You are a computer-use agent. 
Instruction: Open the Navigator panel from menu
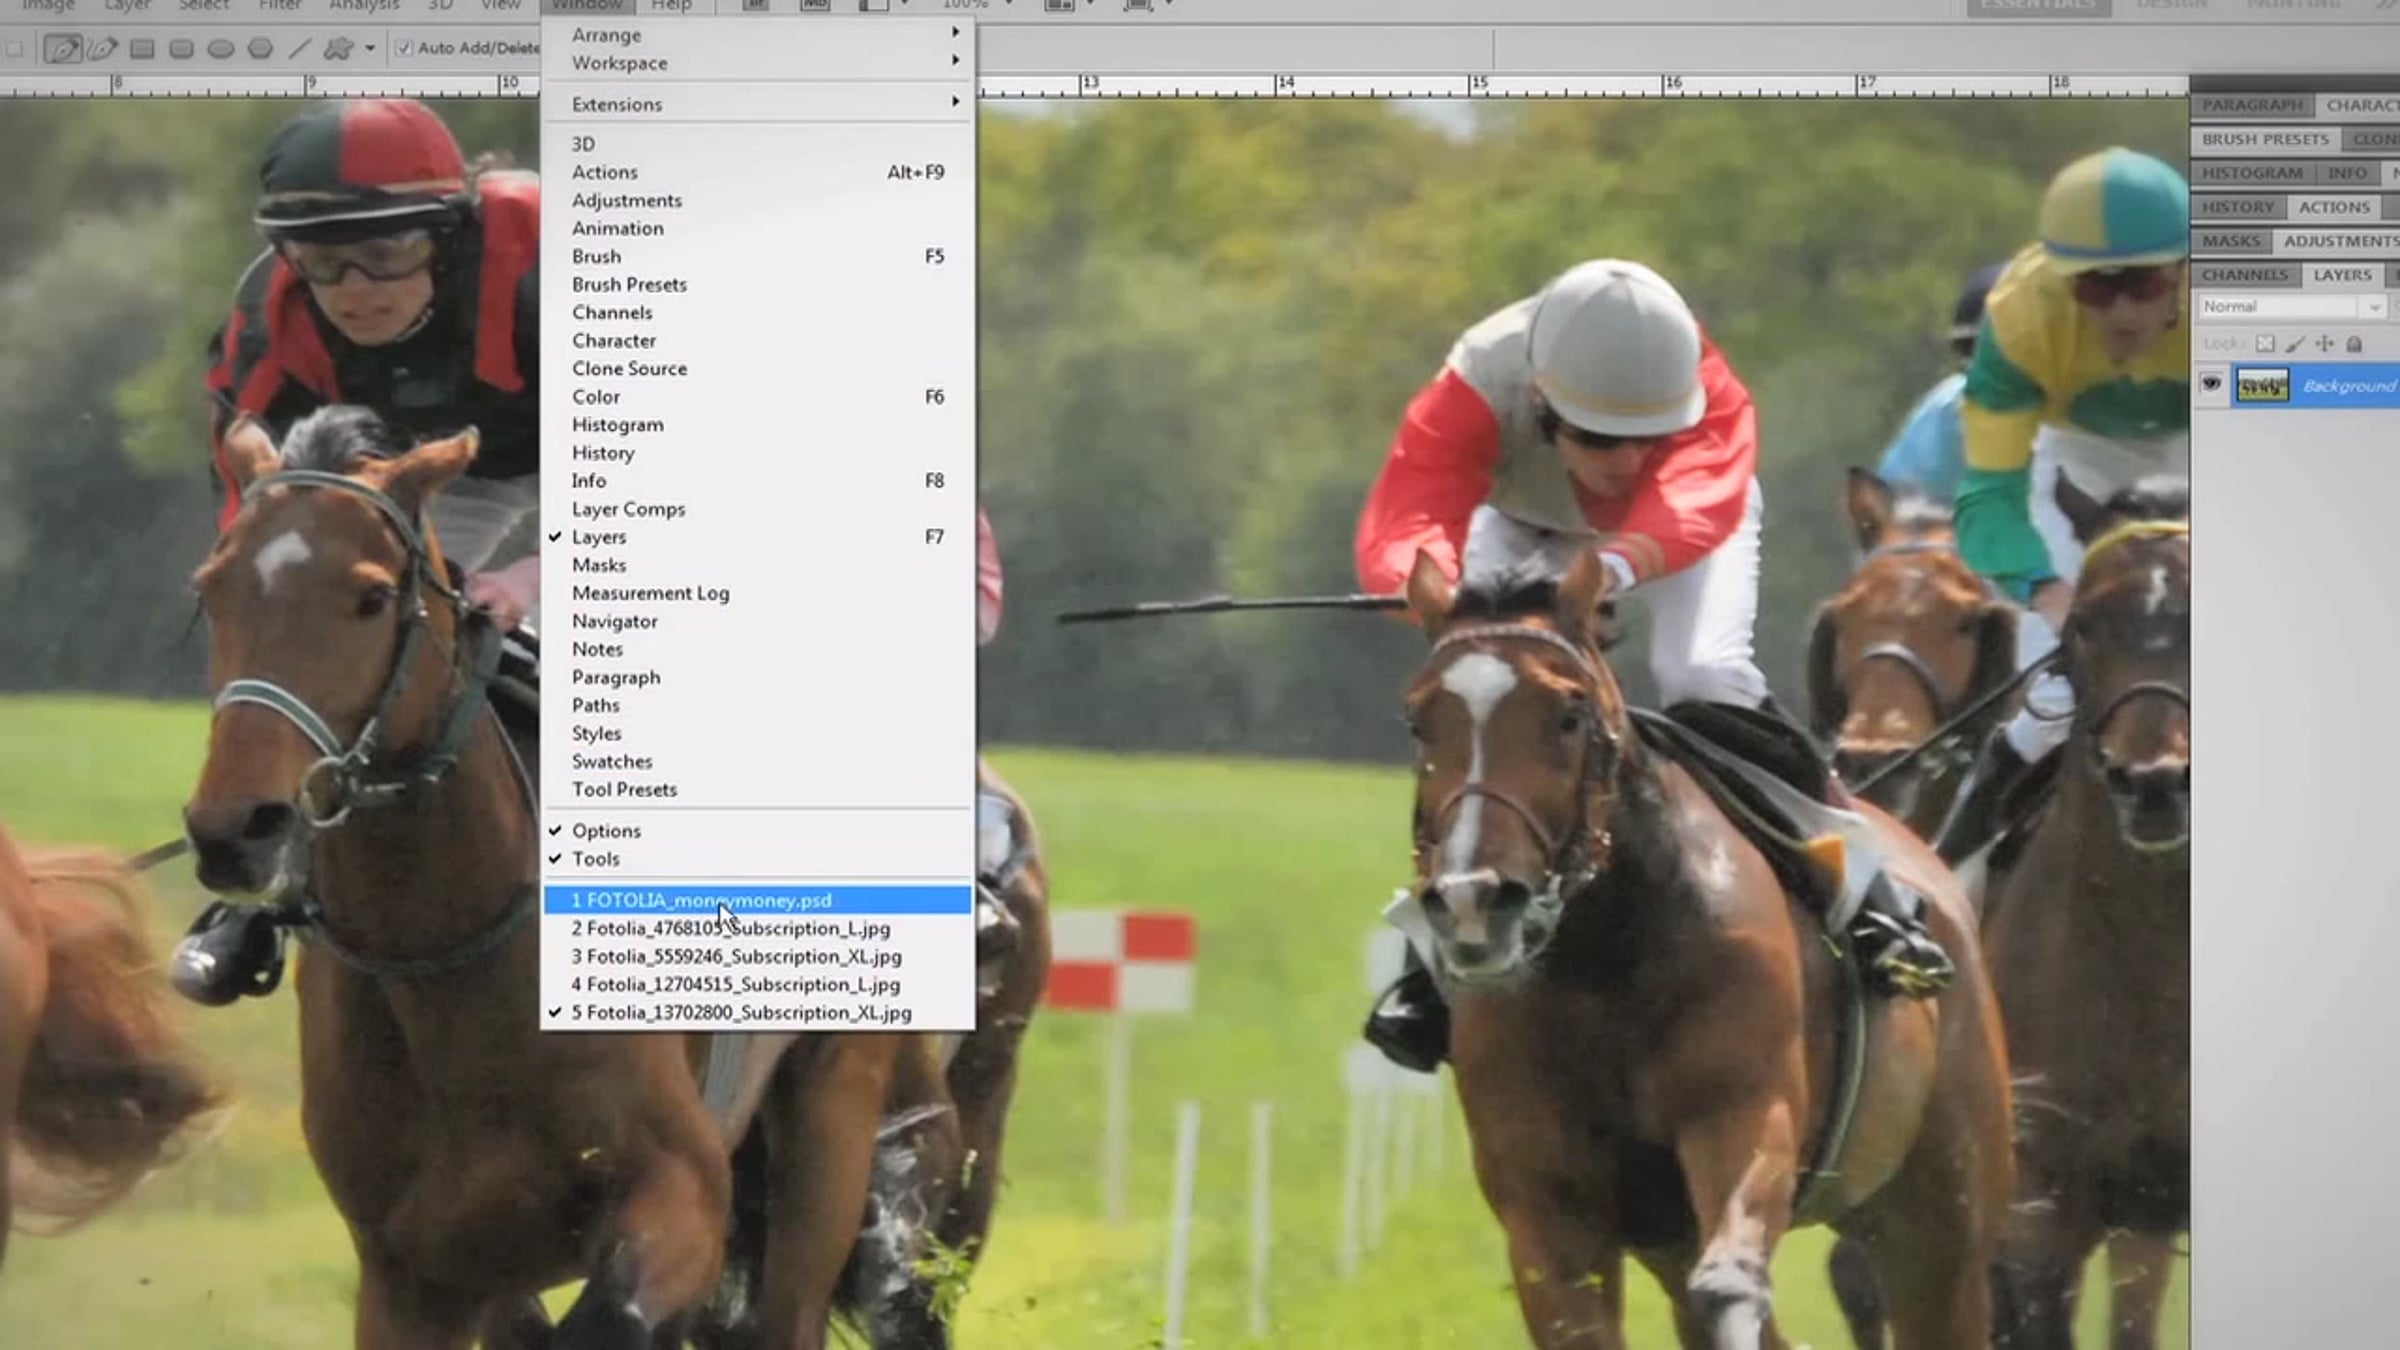point(614,621)
